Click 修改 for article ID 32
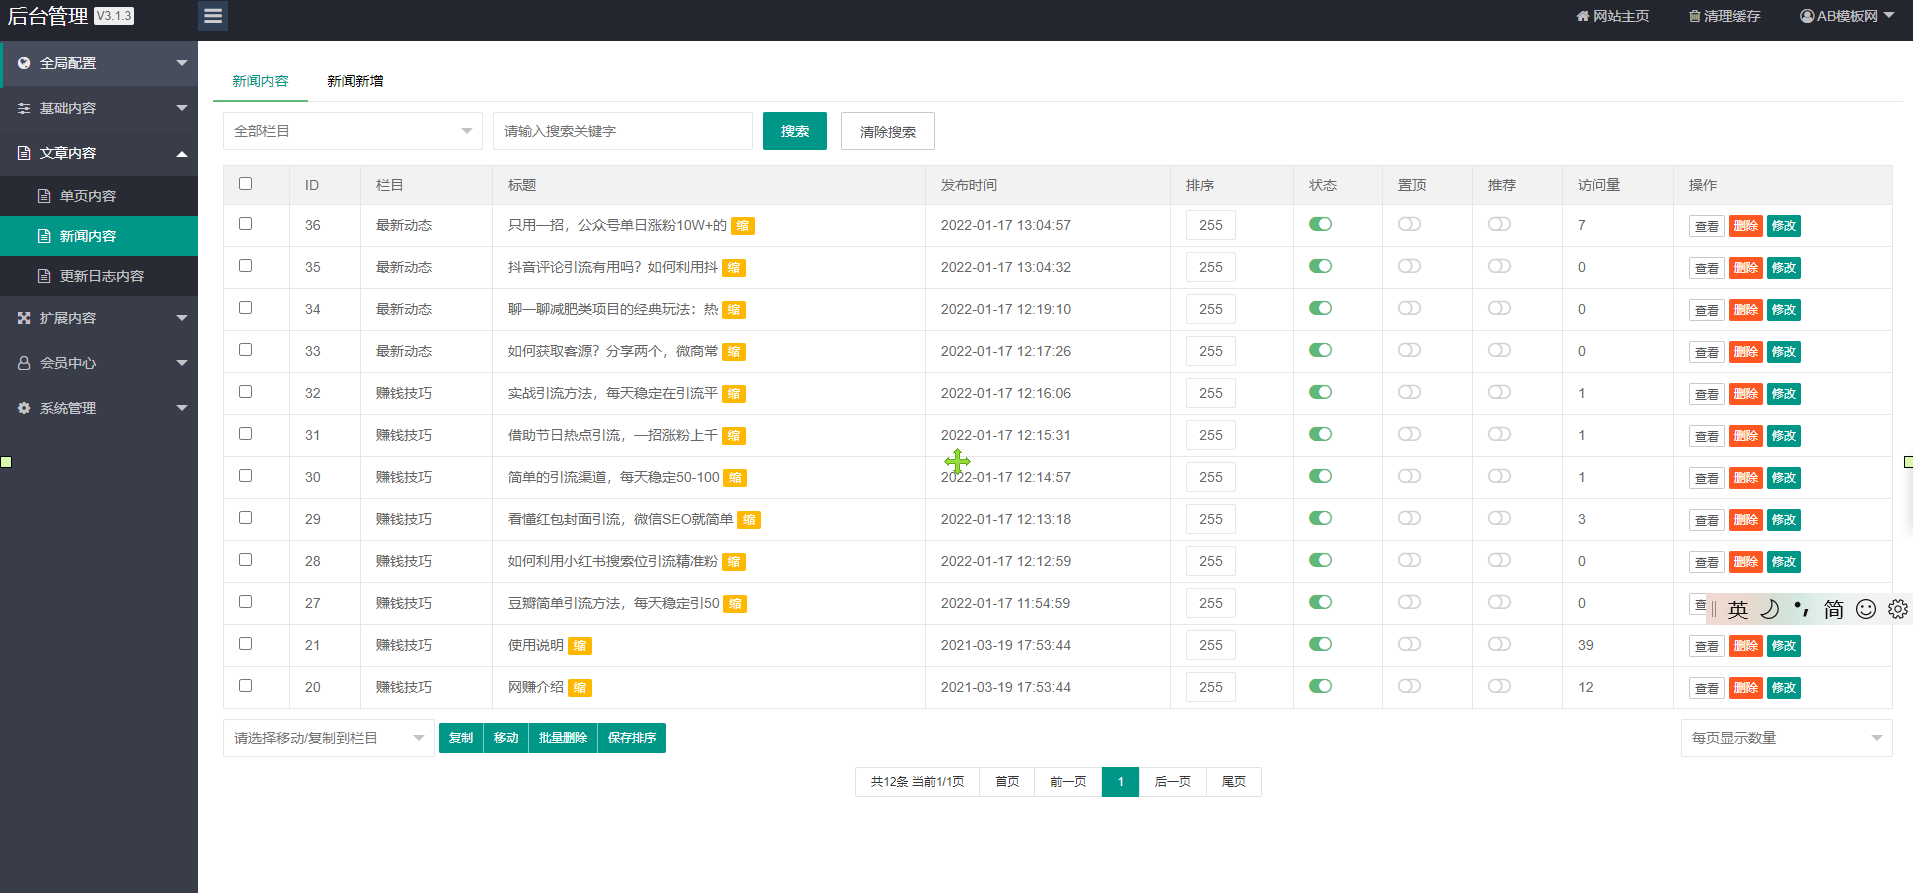 coord(1784,394)
